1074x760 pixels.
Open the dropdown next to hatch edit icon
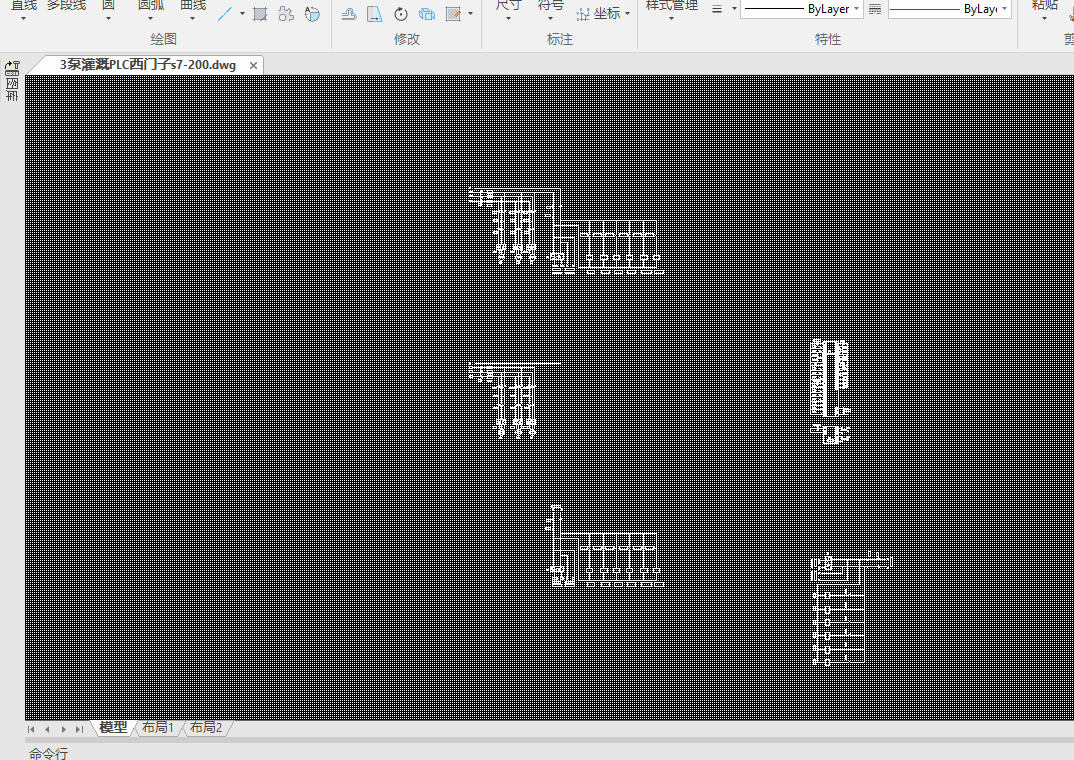click(471, 14)
